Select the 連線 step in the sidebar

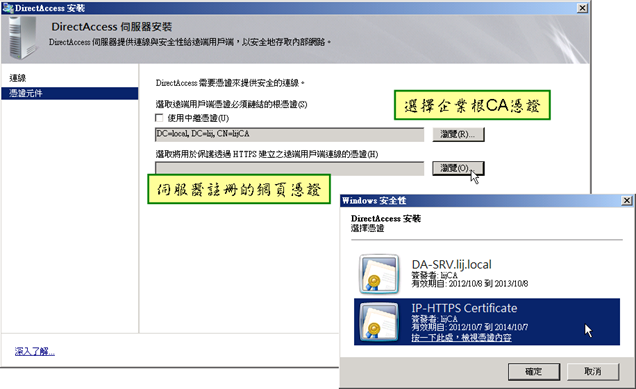(x=18, y=78)
